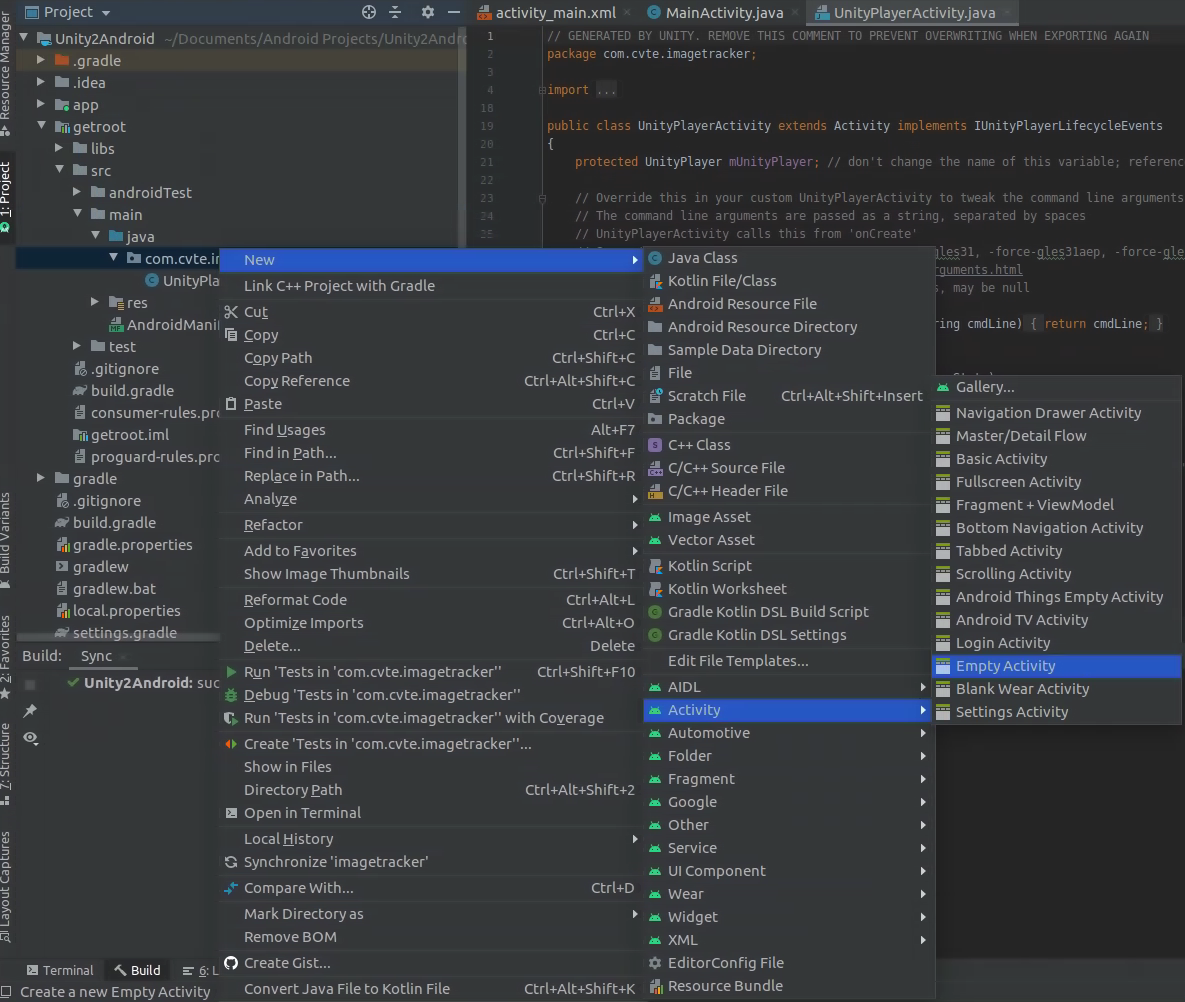Collapse the getroot module arrow
This screenshot has height=1002, width=1185.
click(x=42, y=125)
